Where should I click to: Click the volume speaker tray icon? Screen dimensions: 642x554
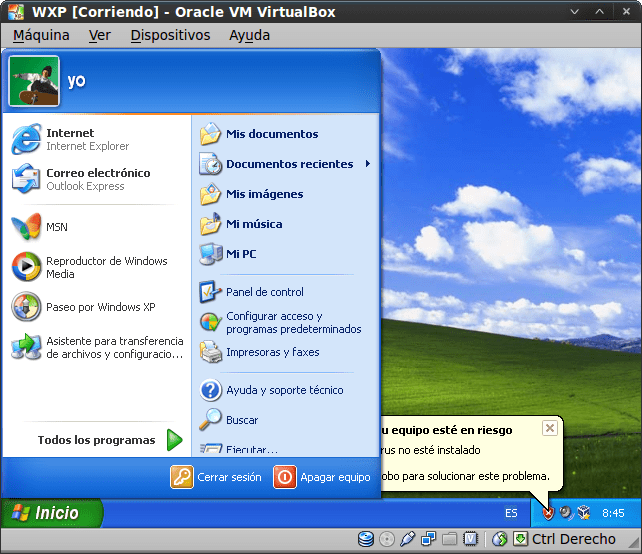(565, 513)
